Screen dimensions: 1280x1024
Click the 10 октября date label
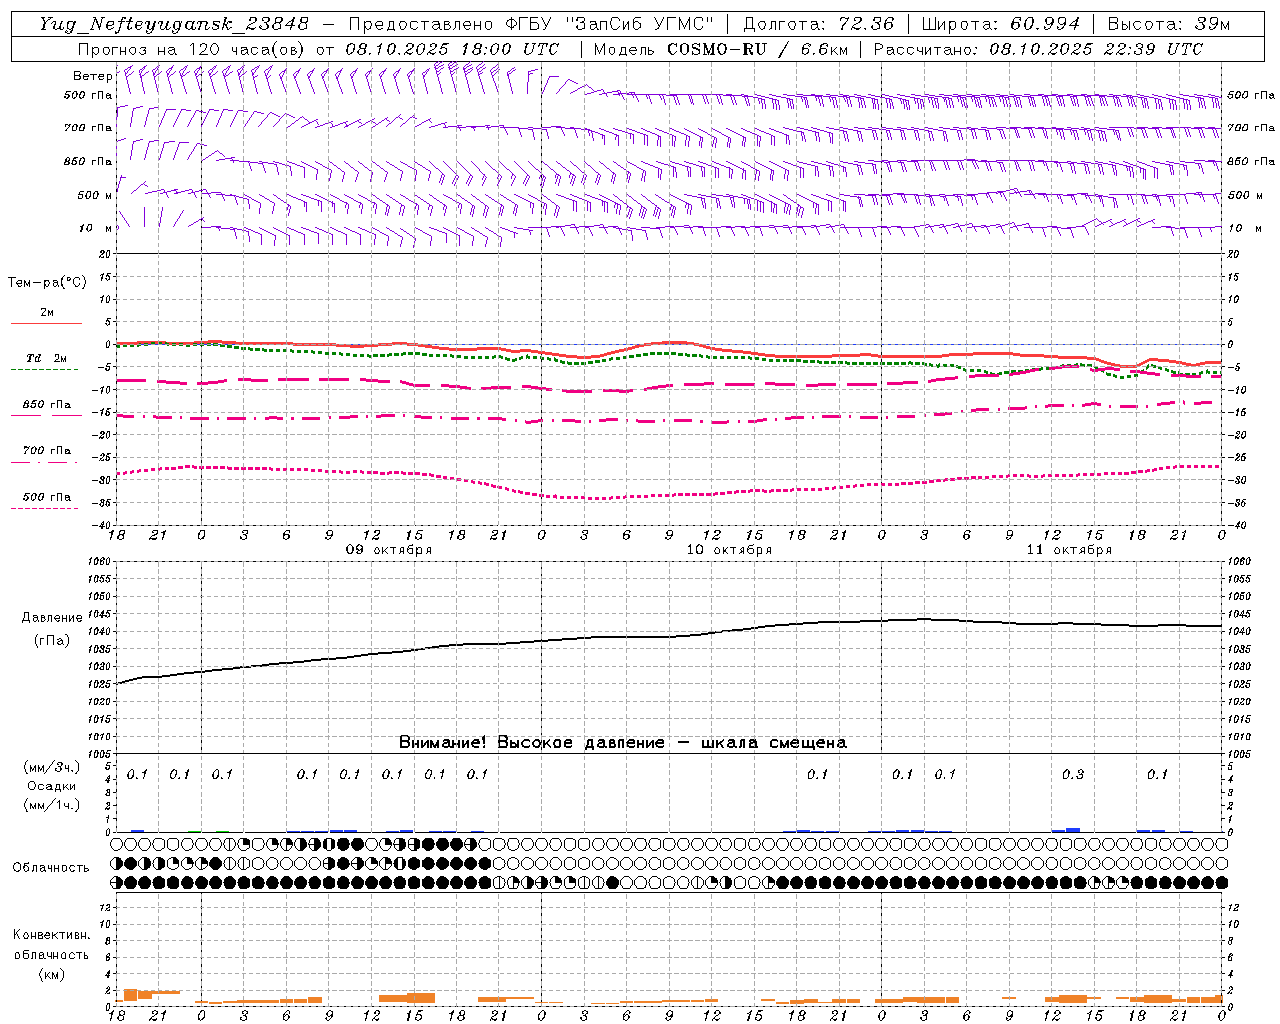[729, 550]
